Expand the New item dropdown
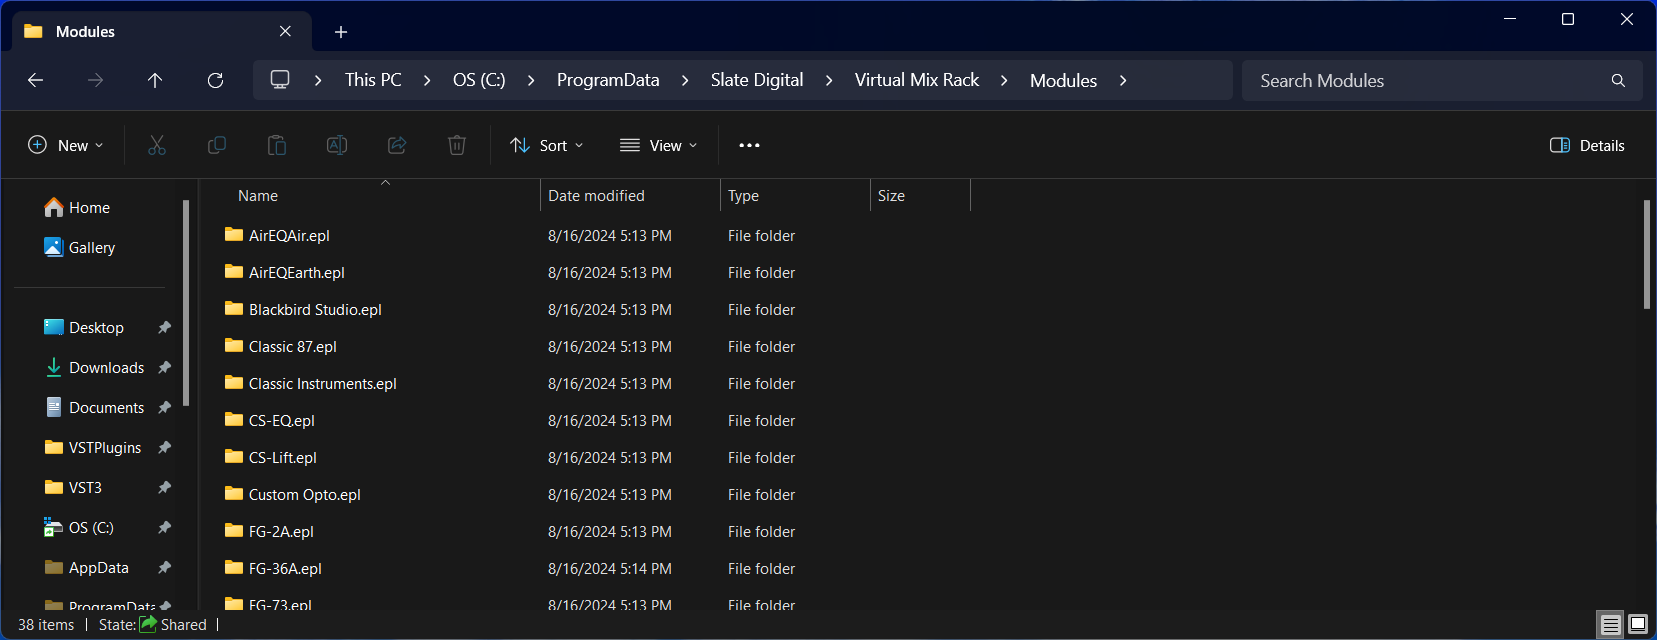Image resolution: width=1657 pixels, height=640 pixels. coord(66,145)
